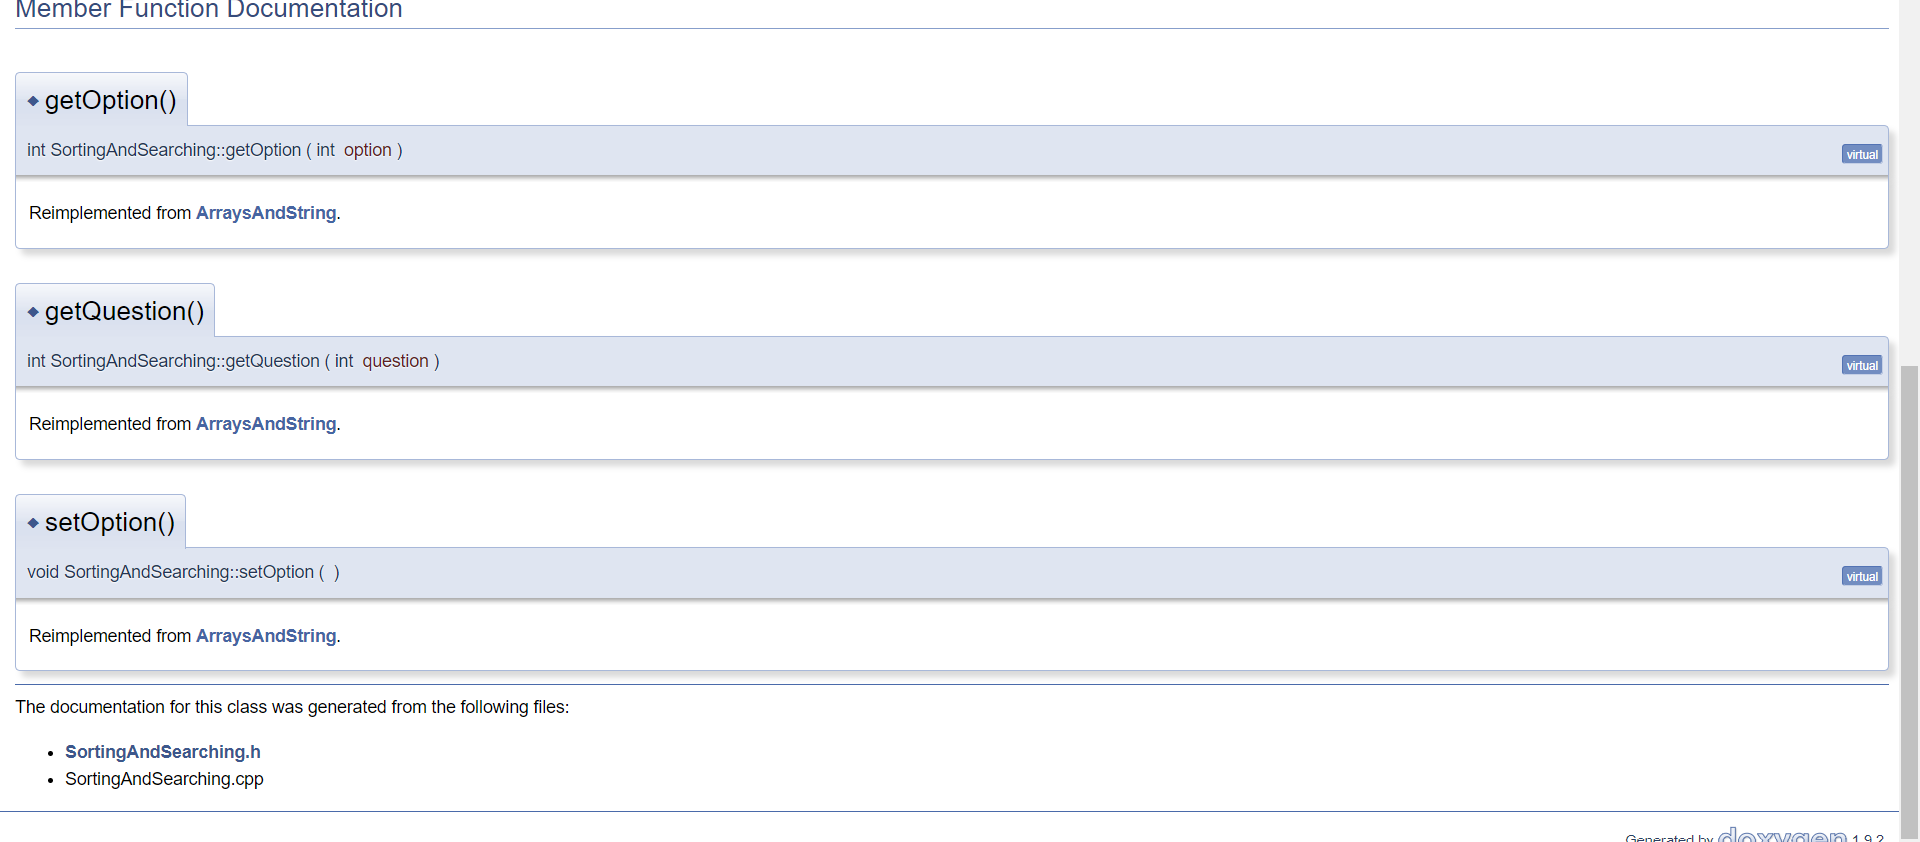1920x842 pixels.
Task: Click the virtual badge in setOption row
Action: [x=1862, y=576]
